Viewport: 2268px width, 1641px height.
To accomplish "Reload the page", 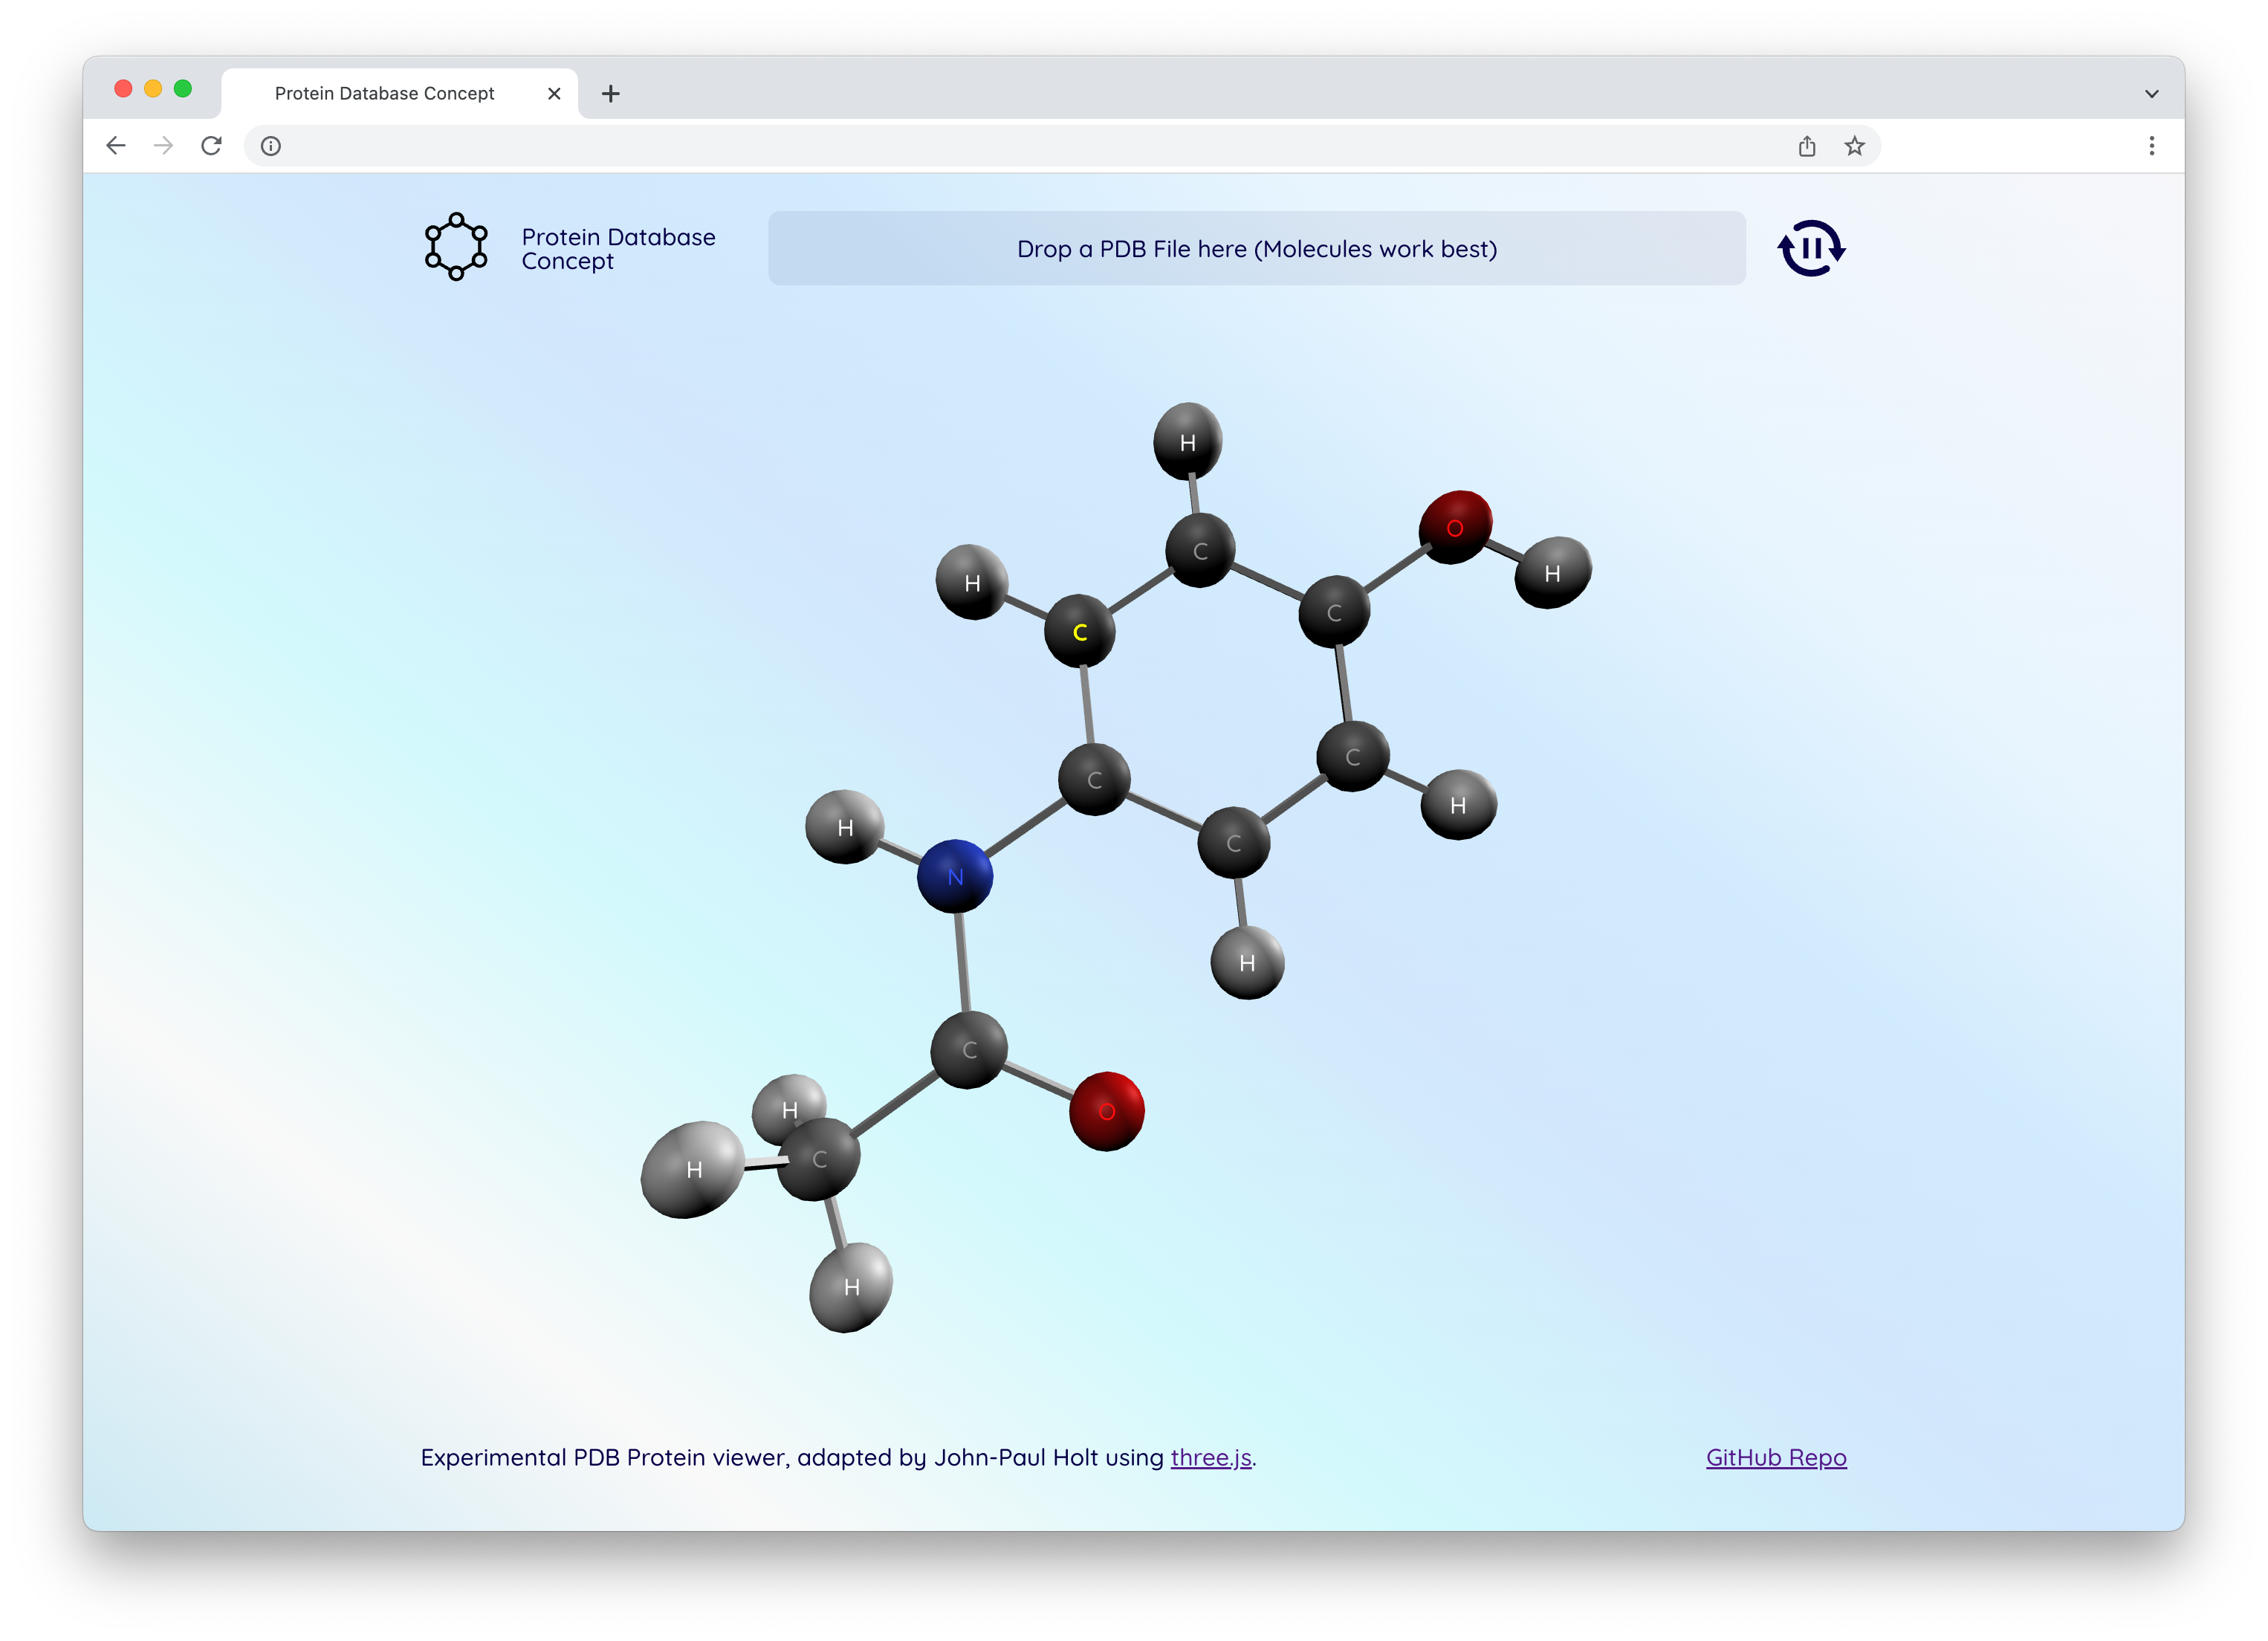I will point(211,146).
